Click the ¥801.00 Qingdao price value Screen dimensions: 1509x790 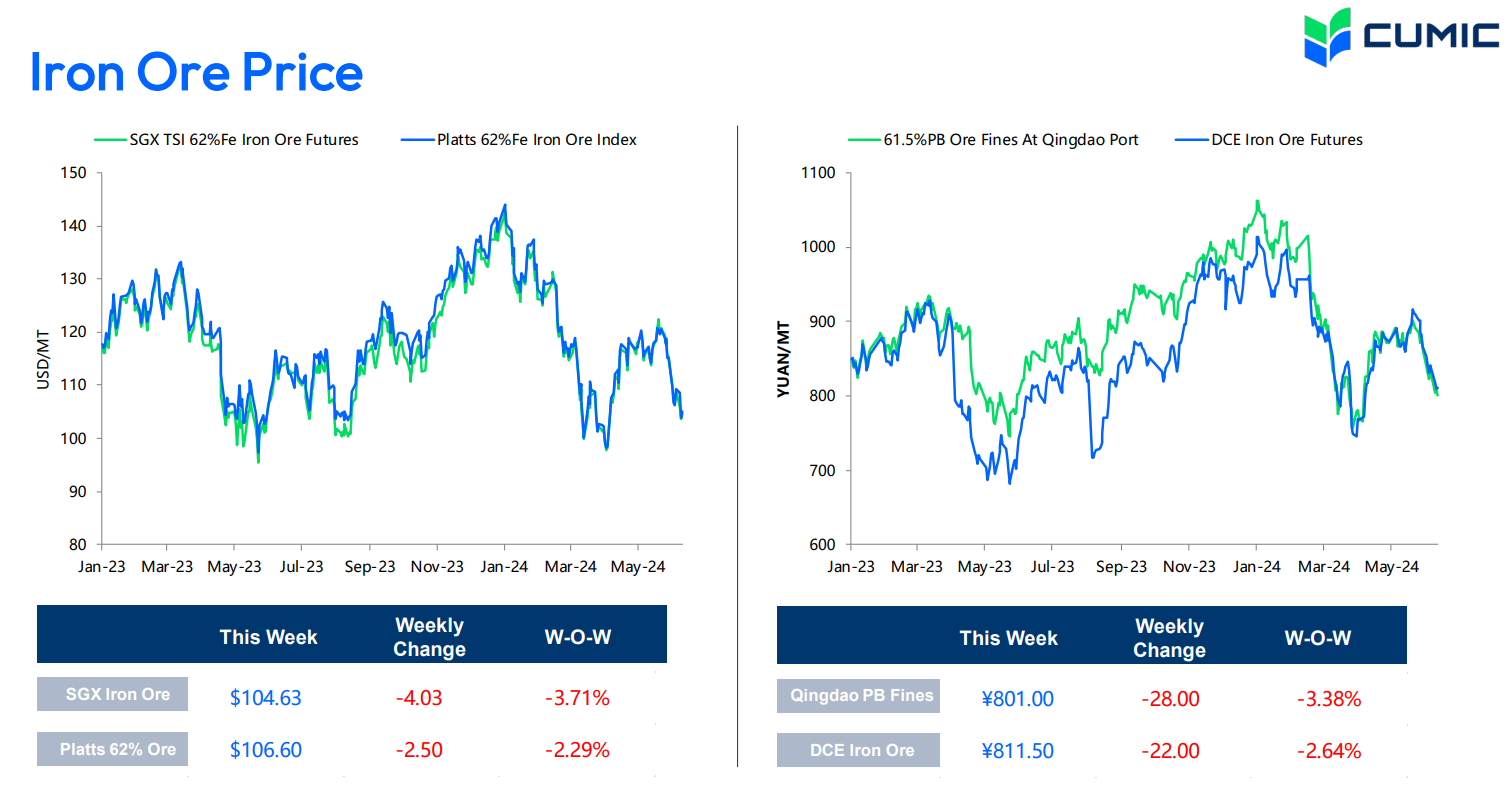1017,699
